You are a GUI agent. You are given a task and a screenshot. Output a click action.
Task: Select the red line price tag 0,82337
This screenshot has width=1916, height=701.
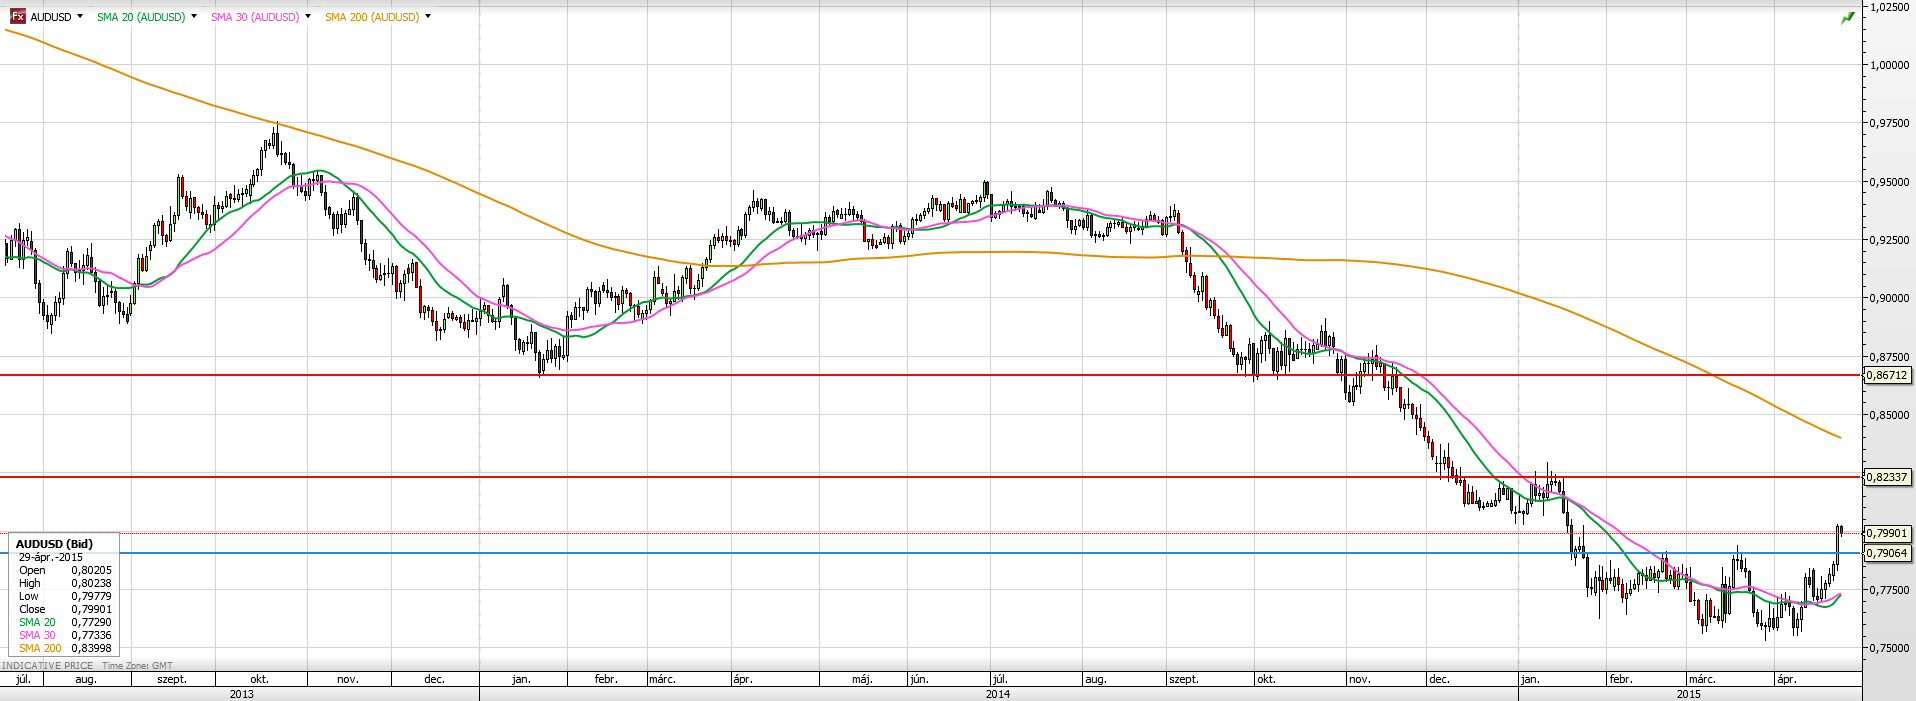coord(1887,477)
